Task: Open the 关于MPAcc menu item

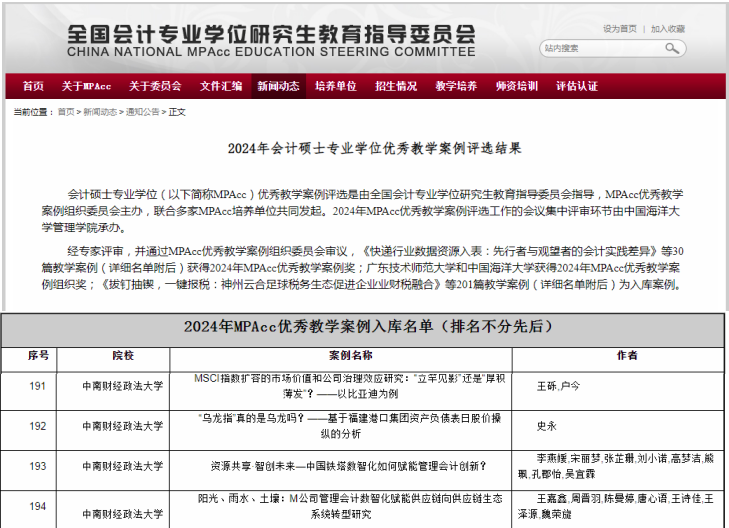Action: (x=86, y=86)
